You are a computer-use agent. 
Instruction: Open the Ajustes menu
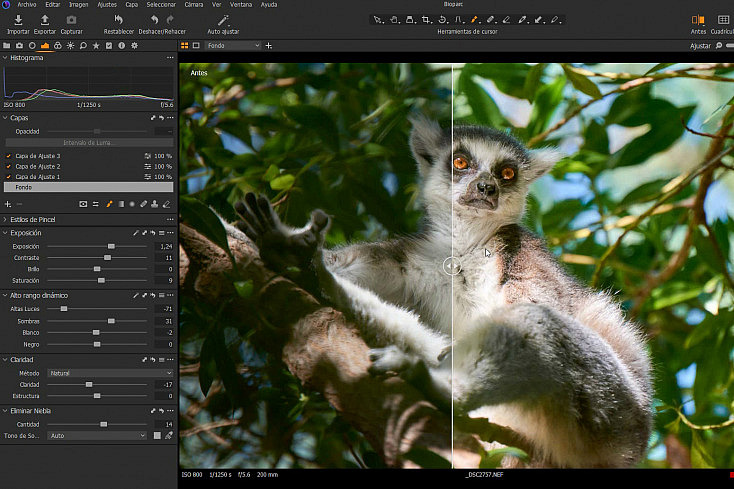click(x=107, y=4)
